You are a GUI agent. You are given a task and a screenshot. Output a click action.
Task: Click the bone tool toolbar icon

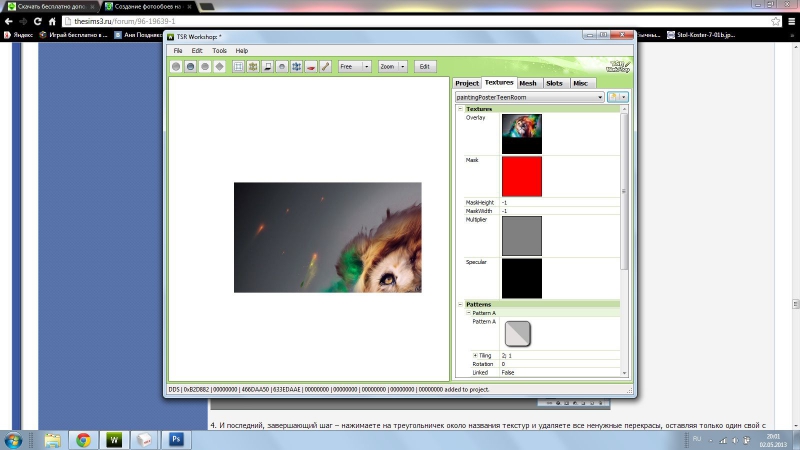click(x=325, y=66)
